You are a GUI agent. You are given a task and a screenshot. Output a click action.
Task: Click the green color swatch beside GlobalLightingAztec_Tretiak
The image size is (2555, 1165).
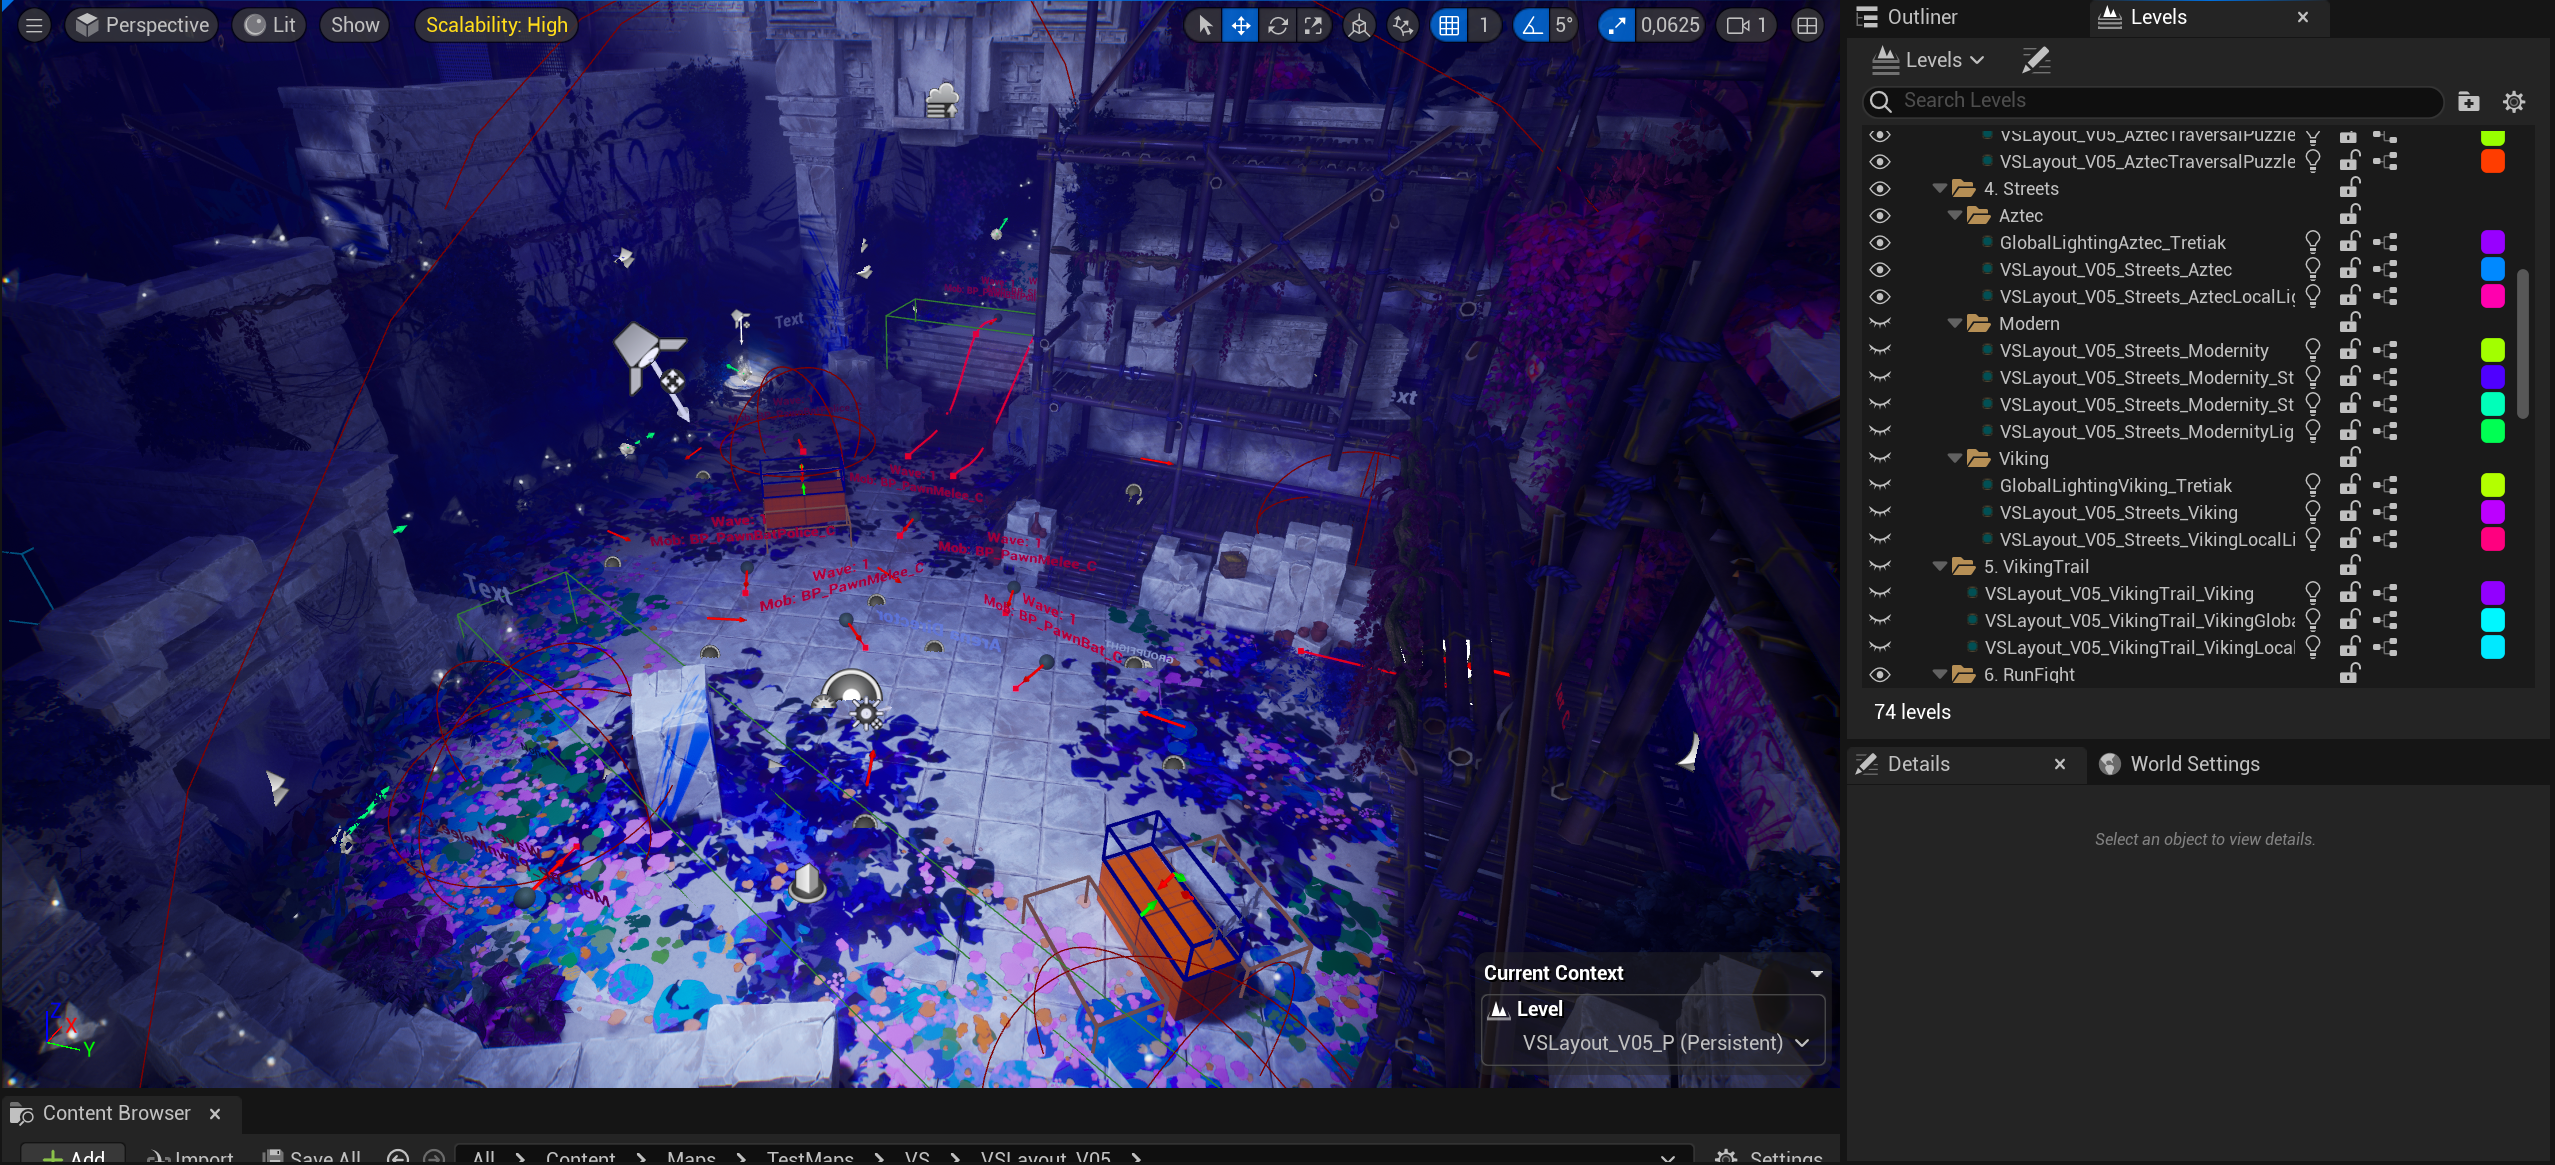(x=2493, y=242)
